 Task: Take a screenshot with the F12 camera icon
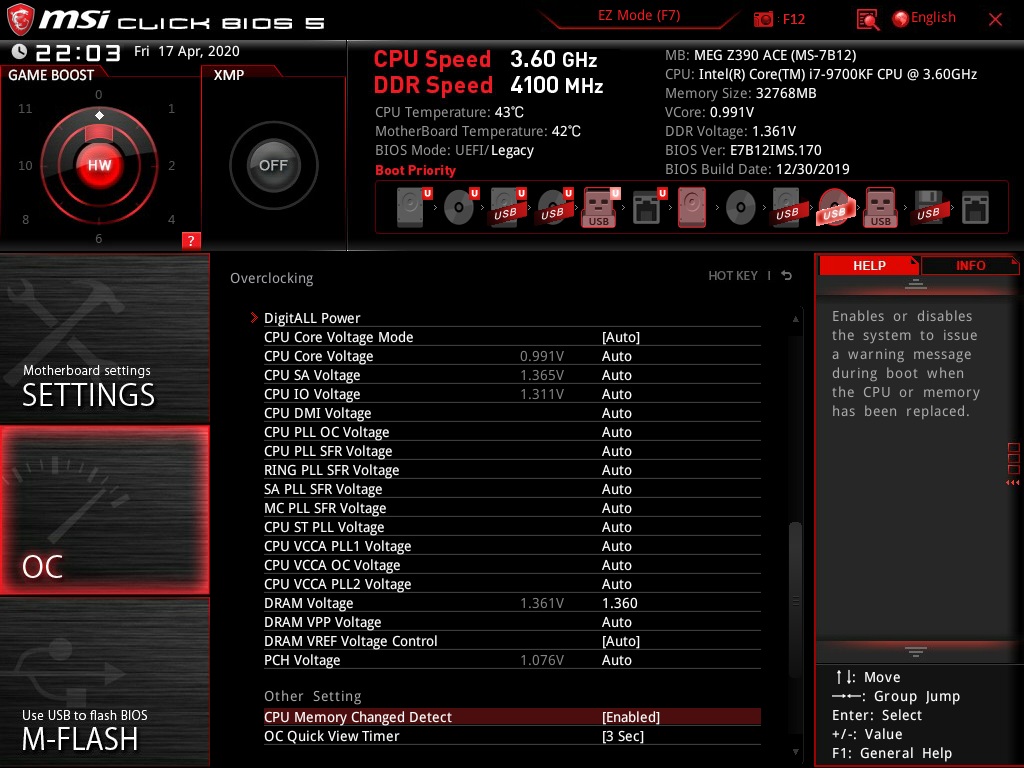(763, 20)
